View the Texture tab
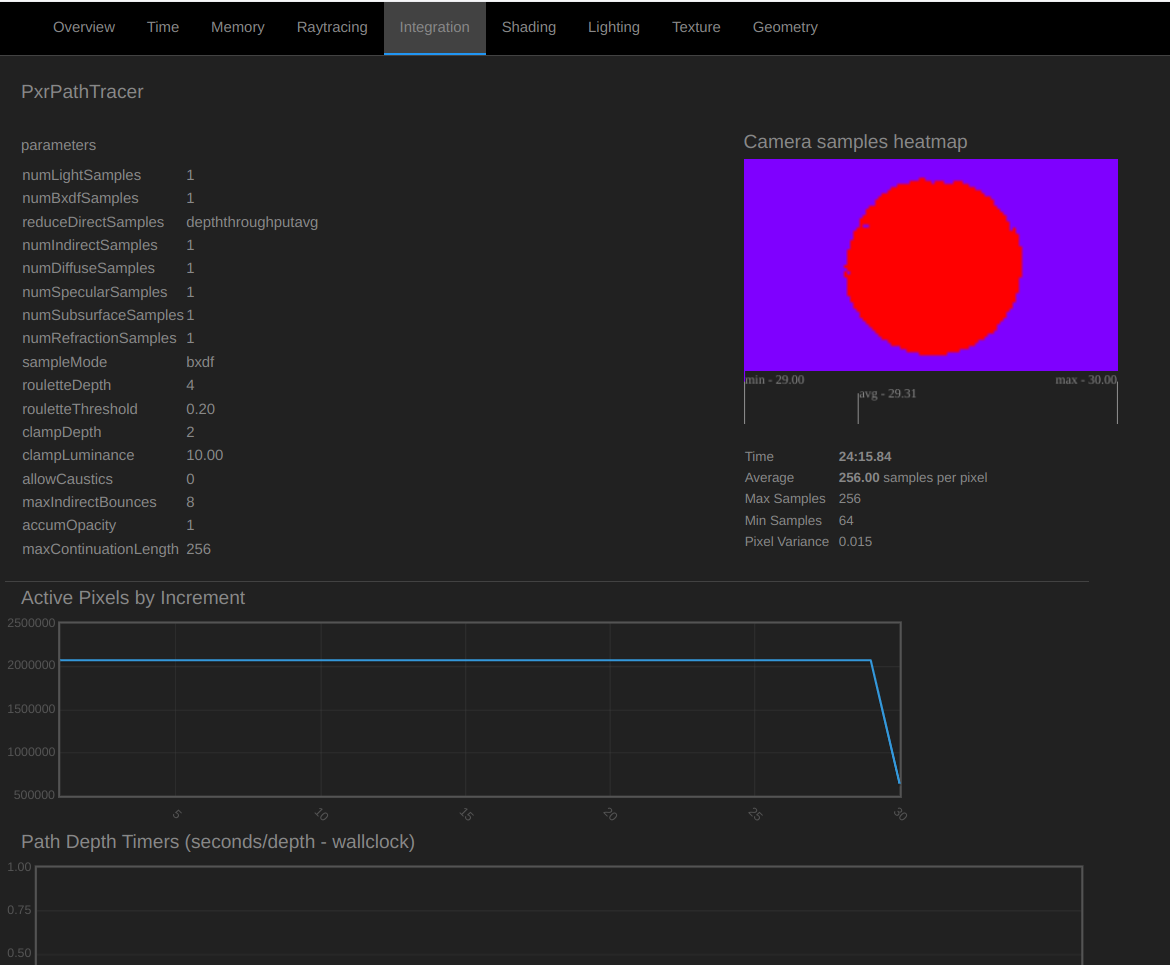Image resolution: width=1170 pixels, height=965 pixels. coord(695,28)
